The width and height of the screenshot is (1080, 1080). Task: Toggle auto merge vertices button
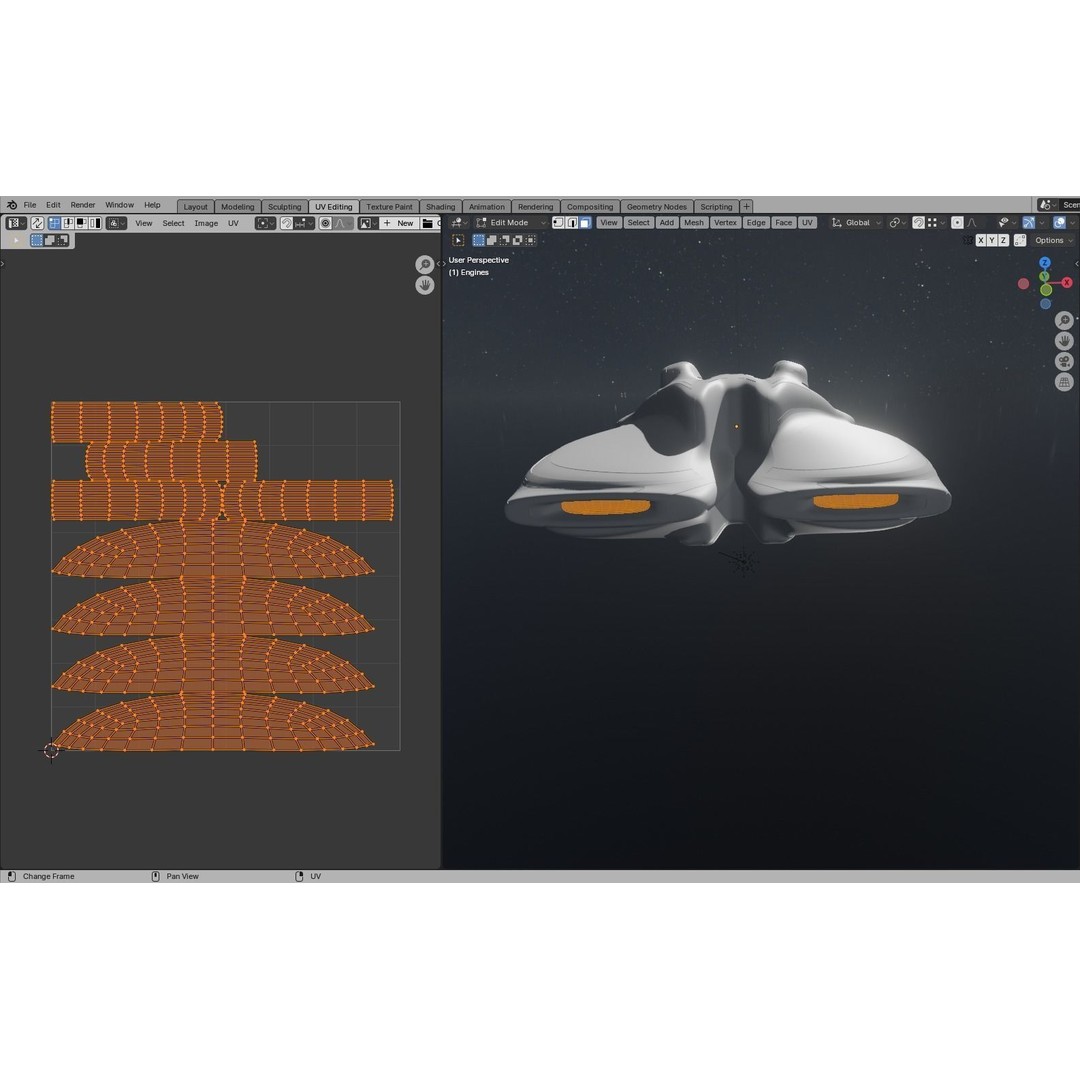coord(1020,240)
